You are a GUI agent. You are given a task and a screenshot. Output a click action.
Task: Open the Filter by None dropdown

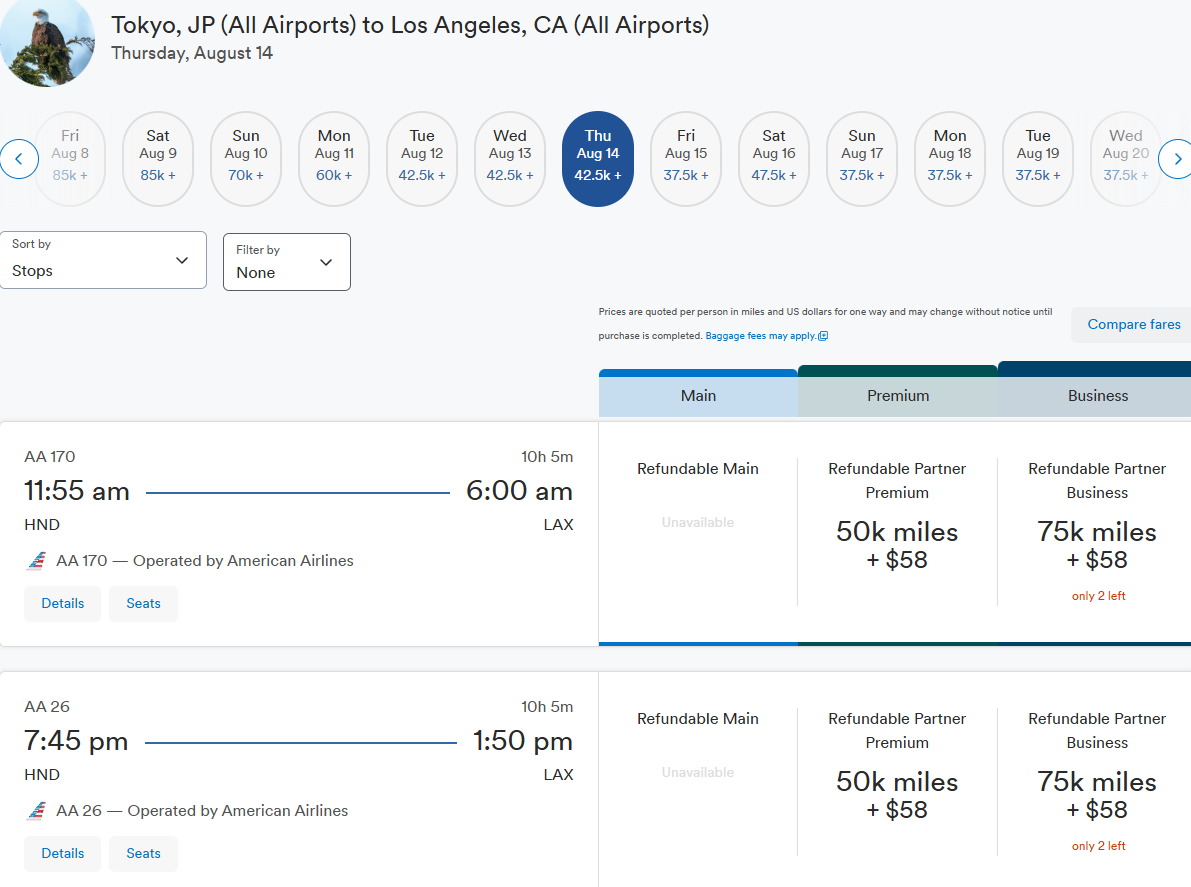tap(286, 262)
